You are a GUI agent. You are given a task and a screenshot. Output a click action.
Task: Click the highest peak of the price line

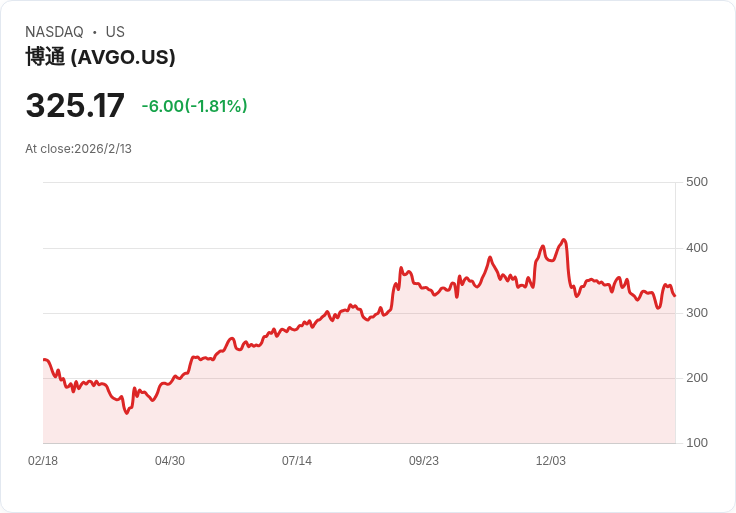[x=565, y=240]
